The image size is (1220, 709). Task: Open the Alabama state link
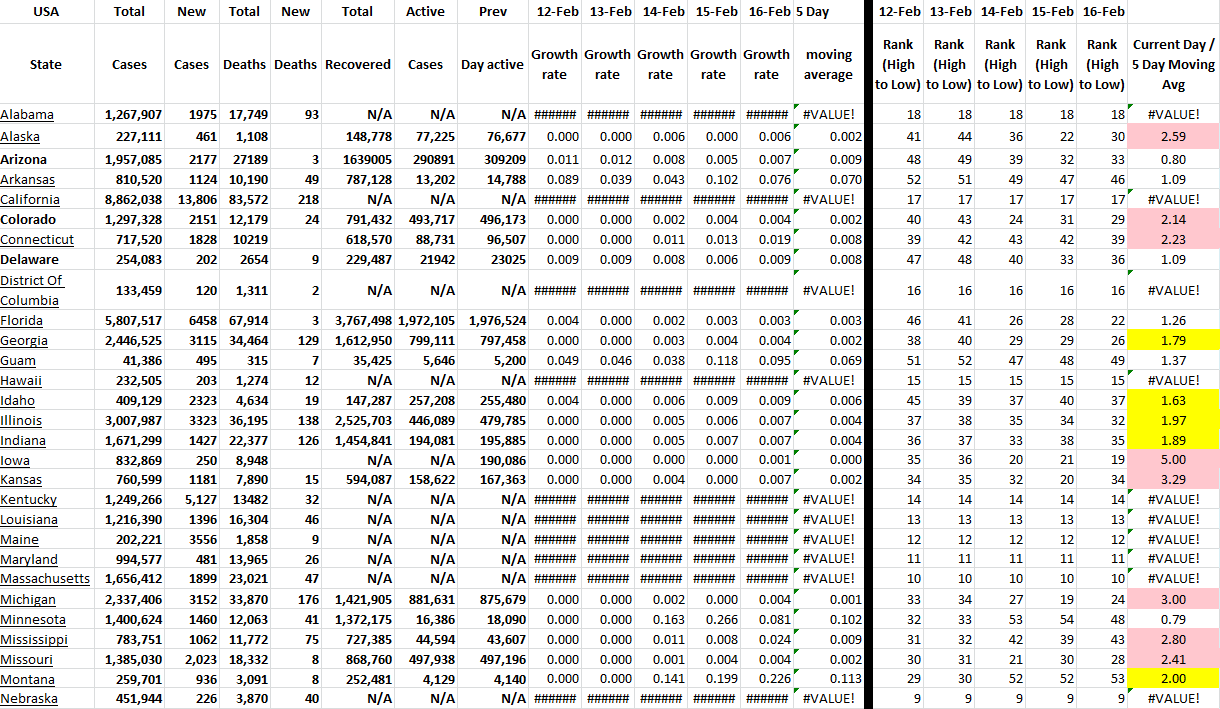point(27,114)
